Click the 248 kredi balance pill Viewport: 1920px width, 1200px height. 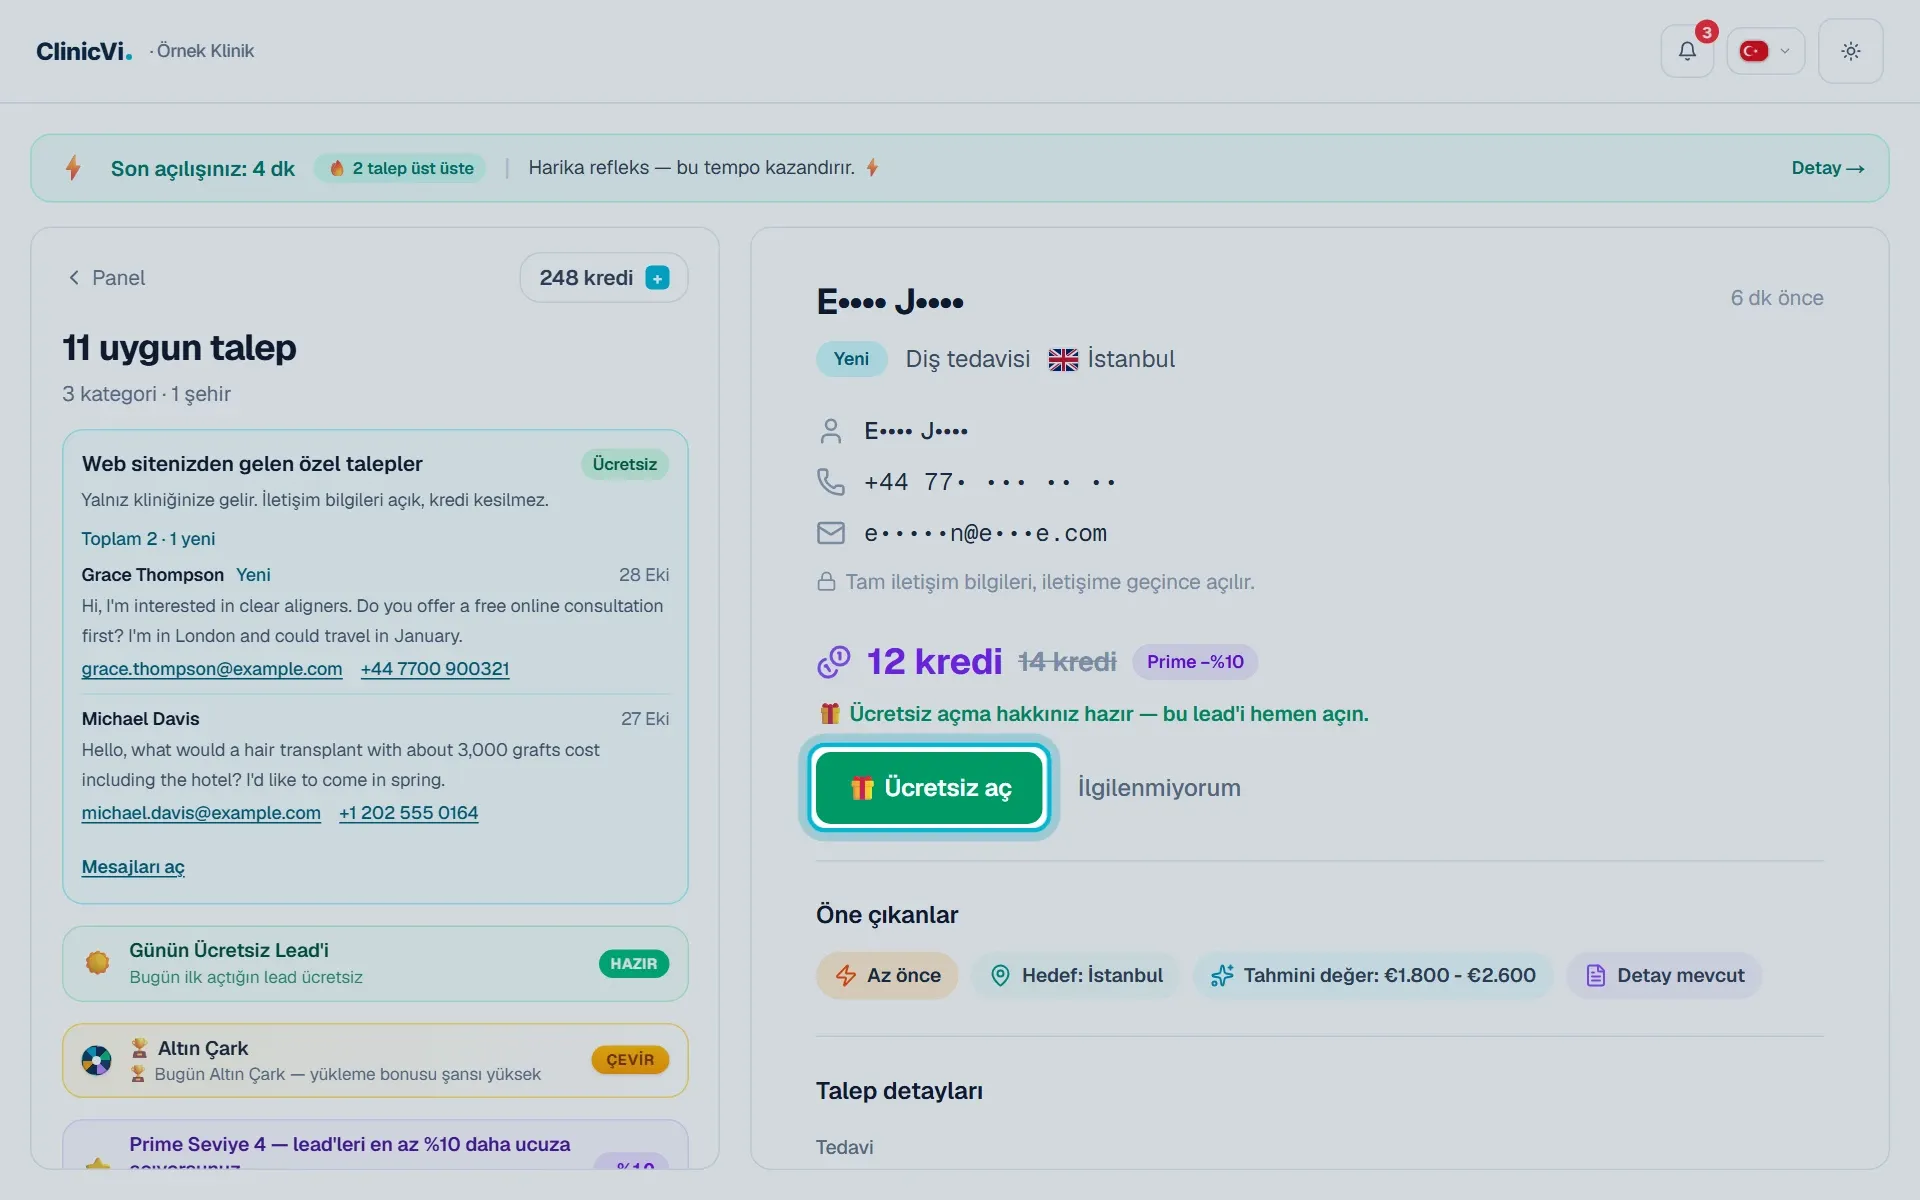[x=603, y=278]
